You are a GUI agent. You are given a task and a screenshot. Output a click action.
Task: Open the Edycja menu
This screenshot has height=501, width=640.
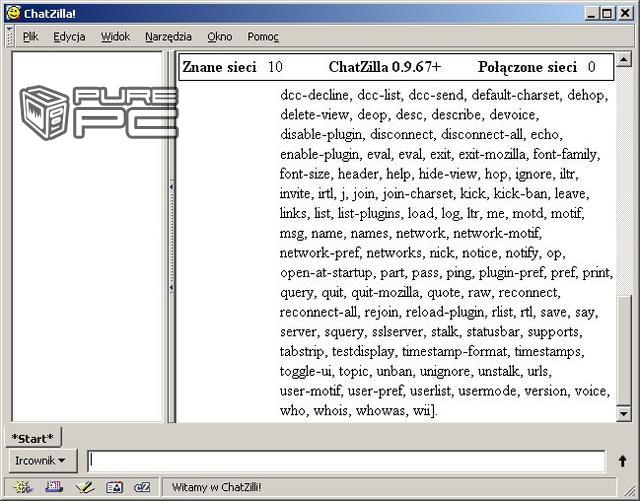69,36
